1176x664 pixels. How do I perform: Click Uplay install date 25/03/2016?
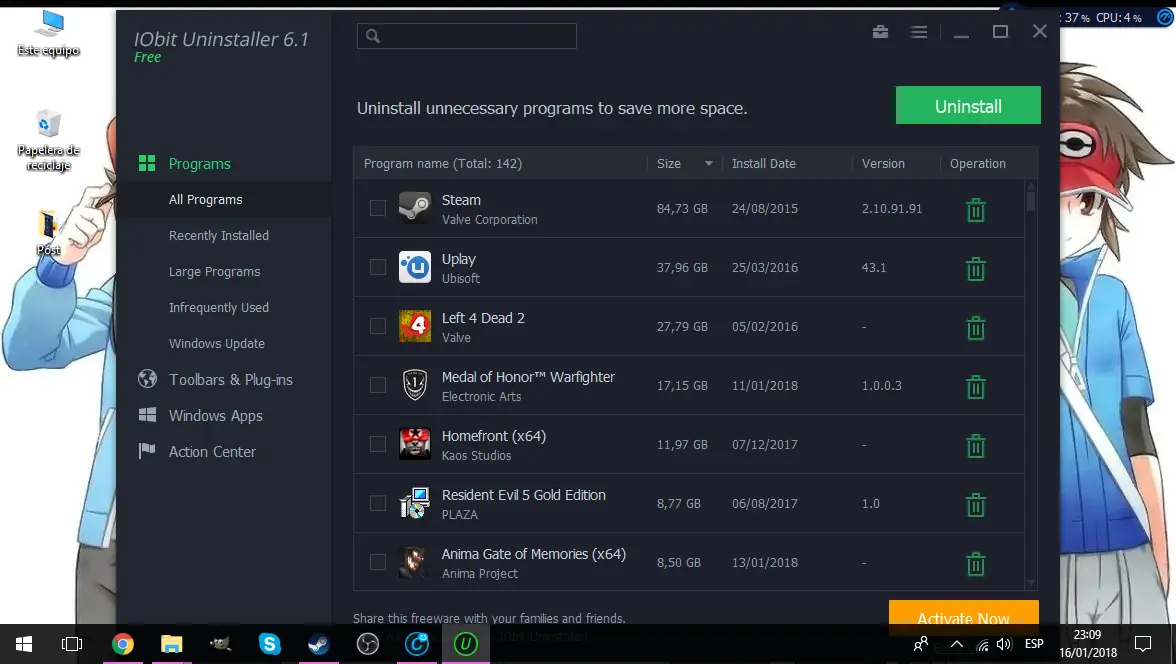pos(765,268)
